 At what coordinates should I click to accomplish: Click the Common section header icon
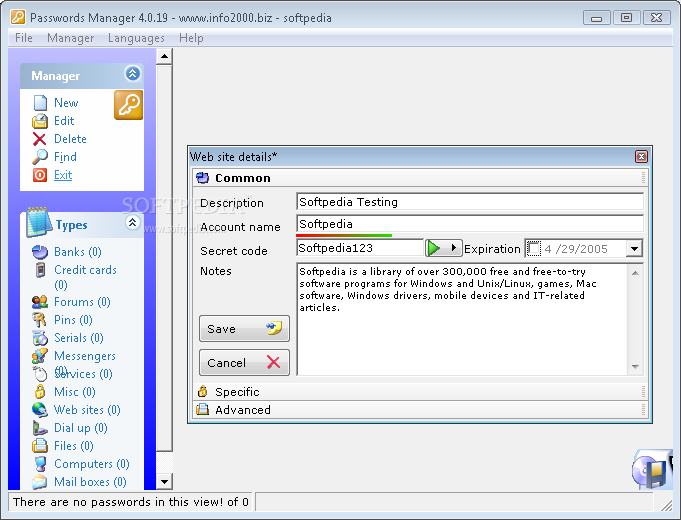click(x=202, y=178)
